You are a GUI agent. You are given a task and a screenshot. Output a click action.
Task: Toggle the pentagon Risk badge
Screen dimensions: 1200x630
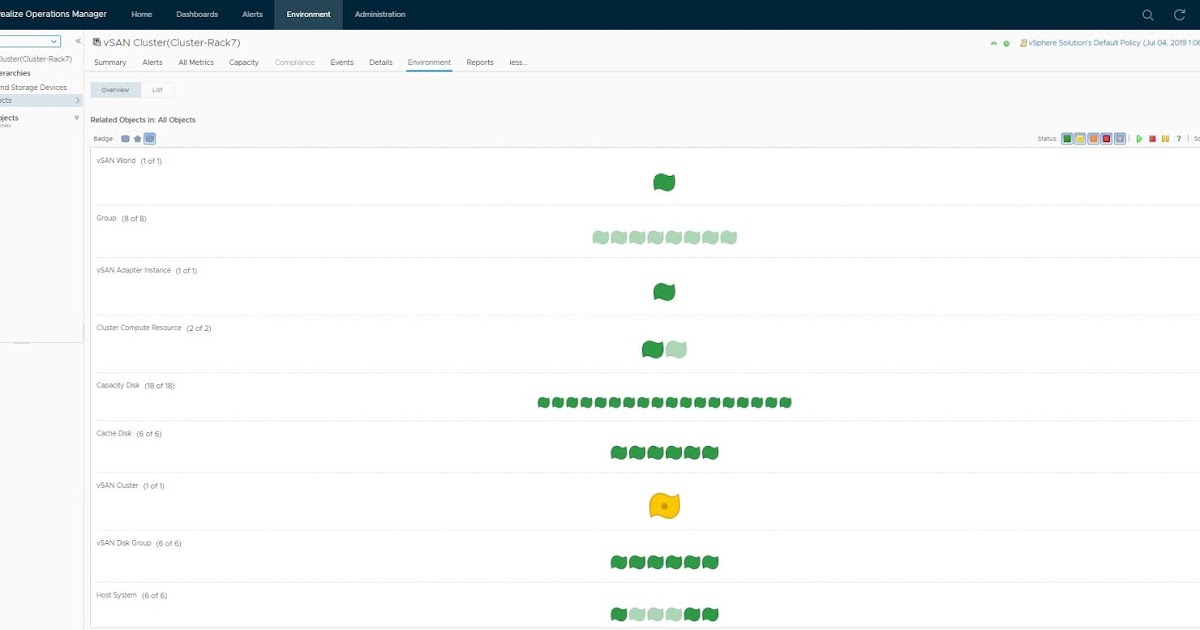[137, 139]
